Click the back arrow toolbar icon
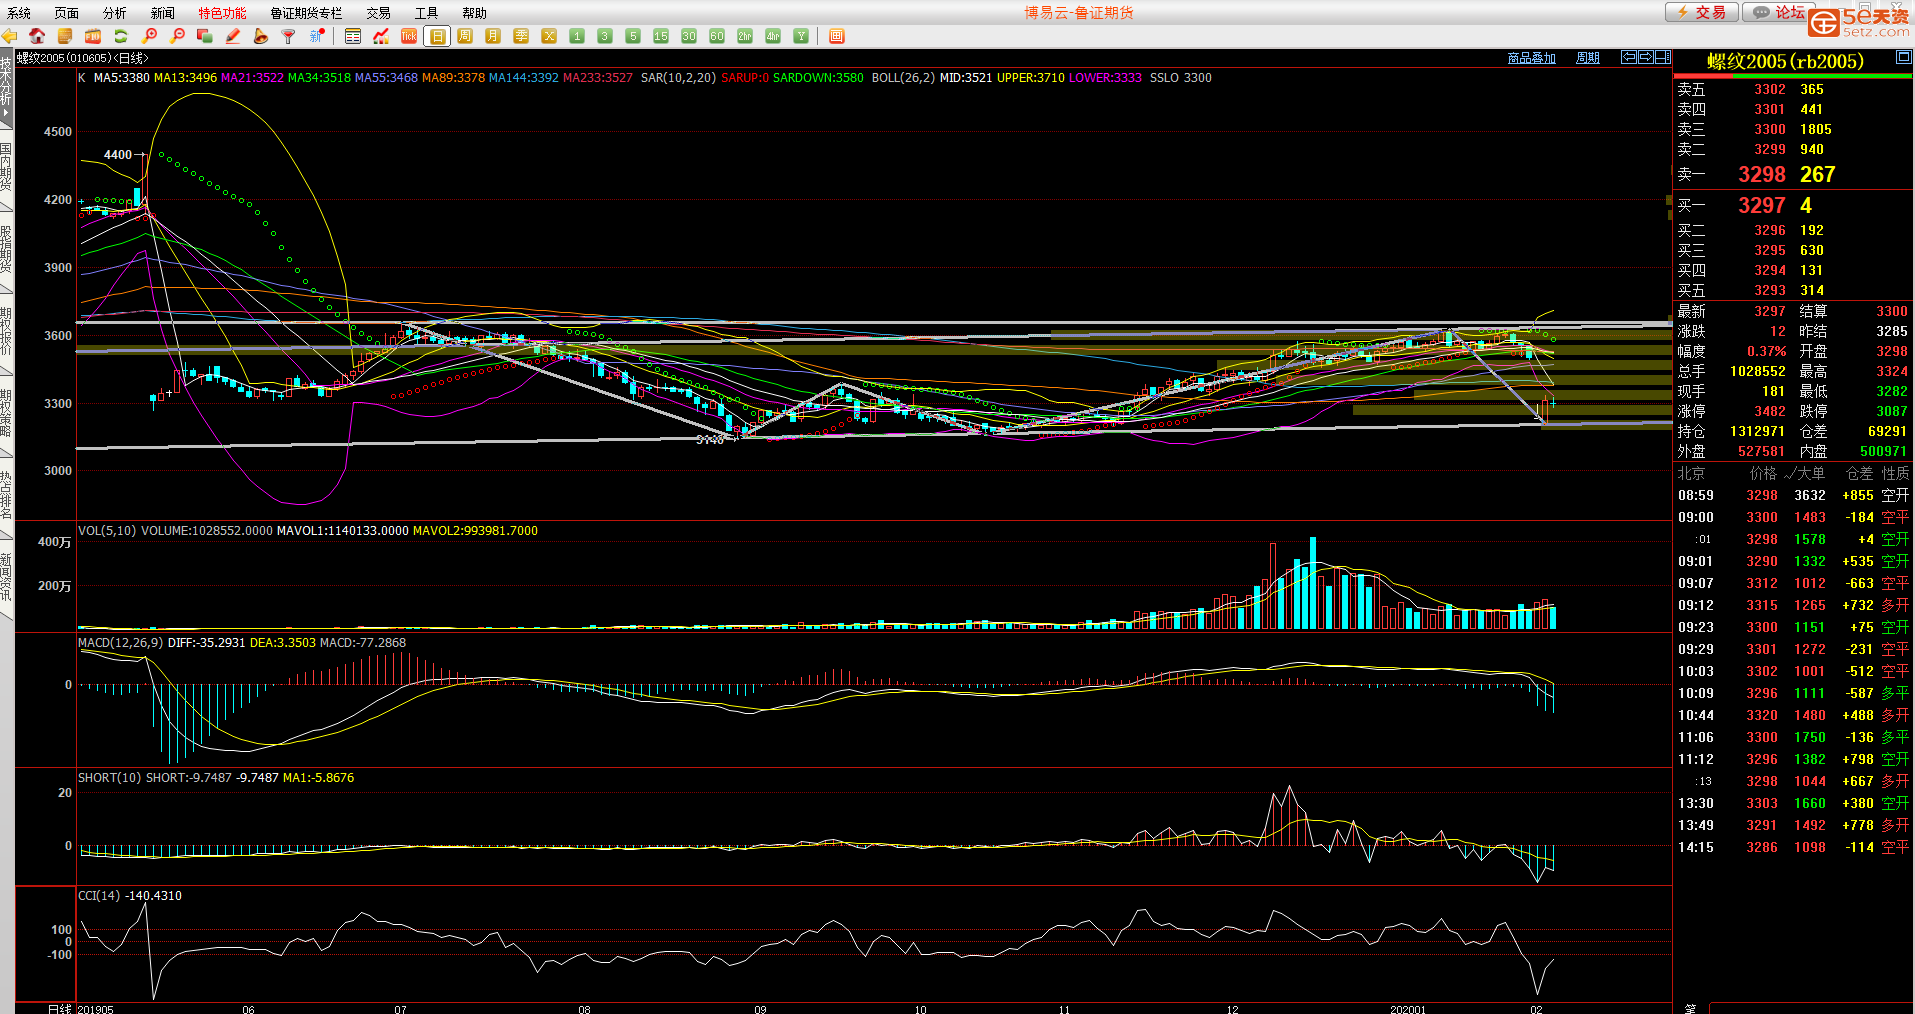This screenshot has height=1014, width=1915. tap(10, 36)
